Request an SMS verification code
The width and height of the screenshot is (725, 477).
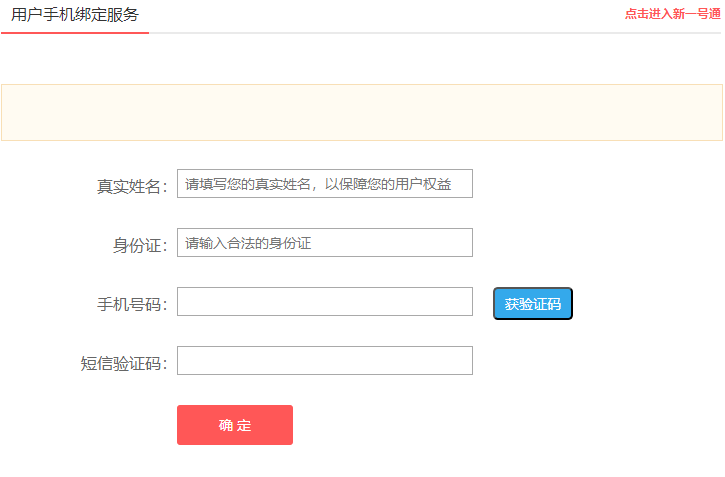click(532, 304)
